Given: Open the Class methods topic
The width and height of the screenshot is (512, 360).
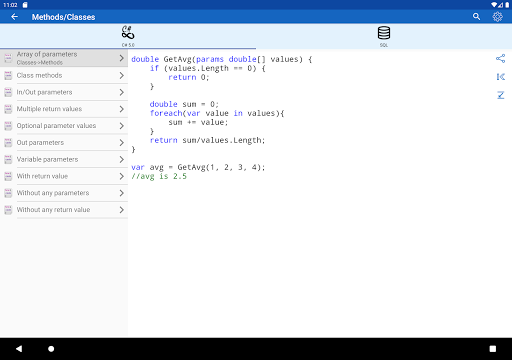Looking at the screenshot, I should click(x=64, y=76).
